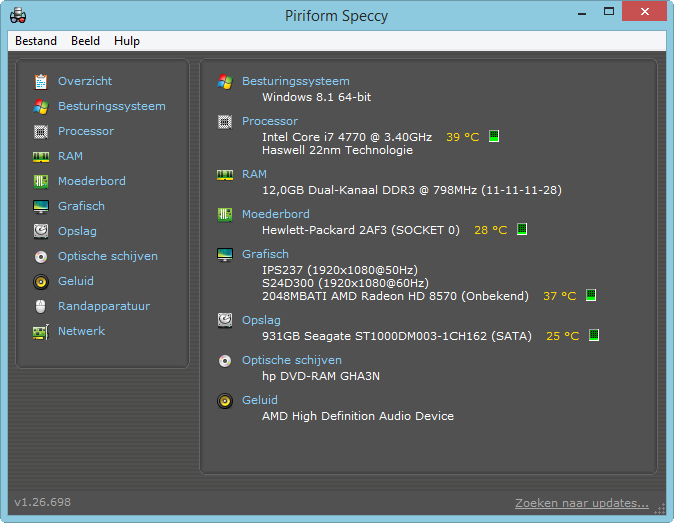The height and width of the screenshot is (523, 674).
Task: Show Moederbord details from sidebar
Action: (92, 181)
